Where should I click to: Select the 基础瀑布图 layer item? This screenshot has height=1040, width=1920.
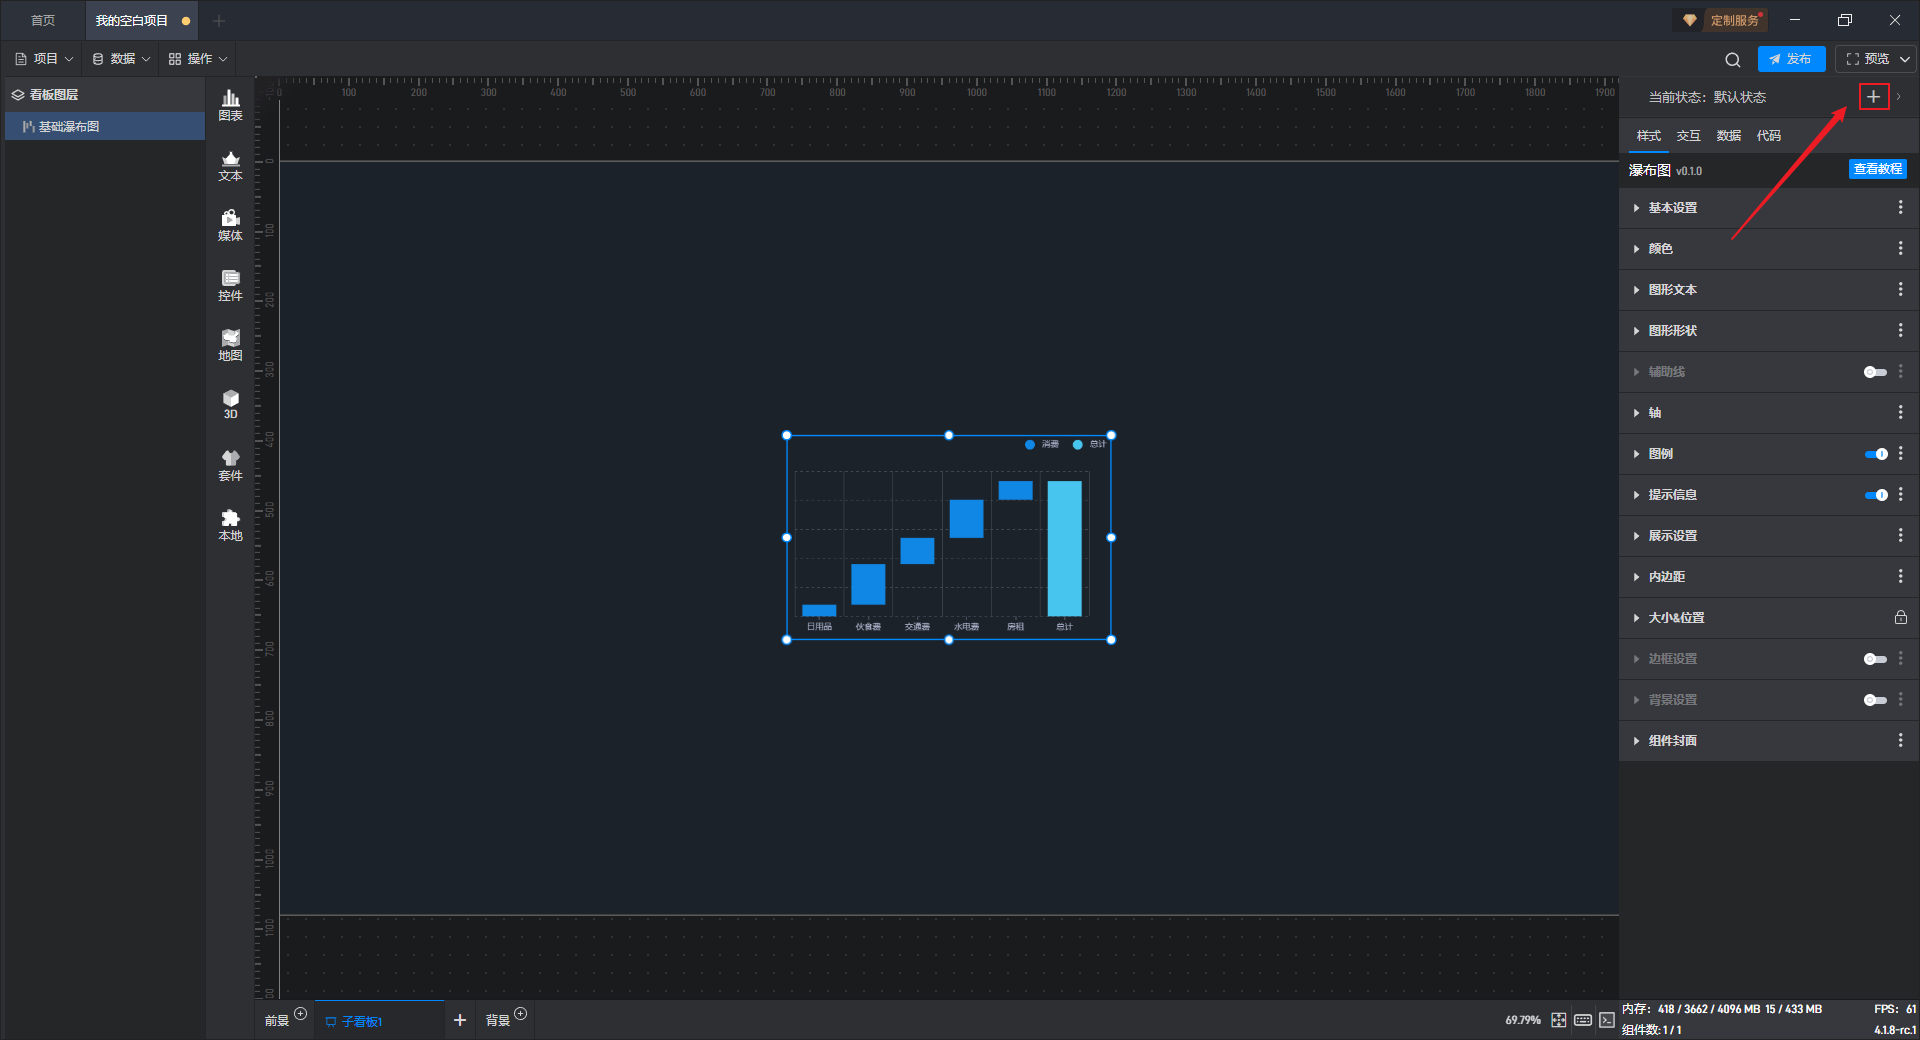click(x=105, y=126)
